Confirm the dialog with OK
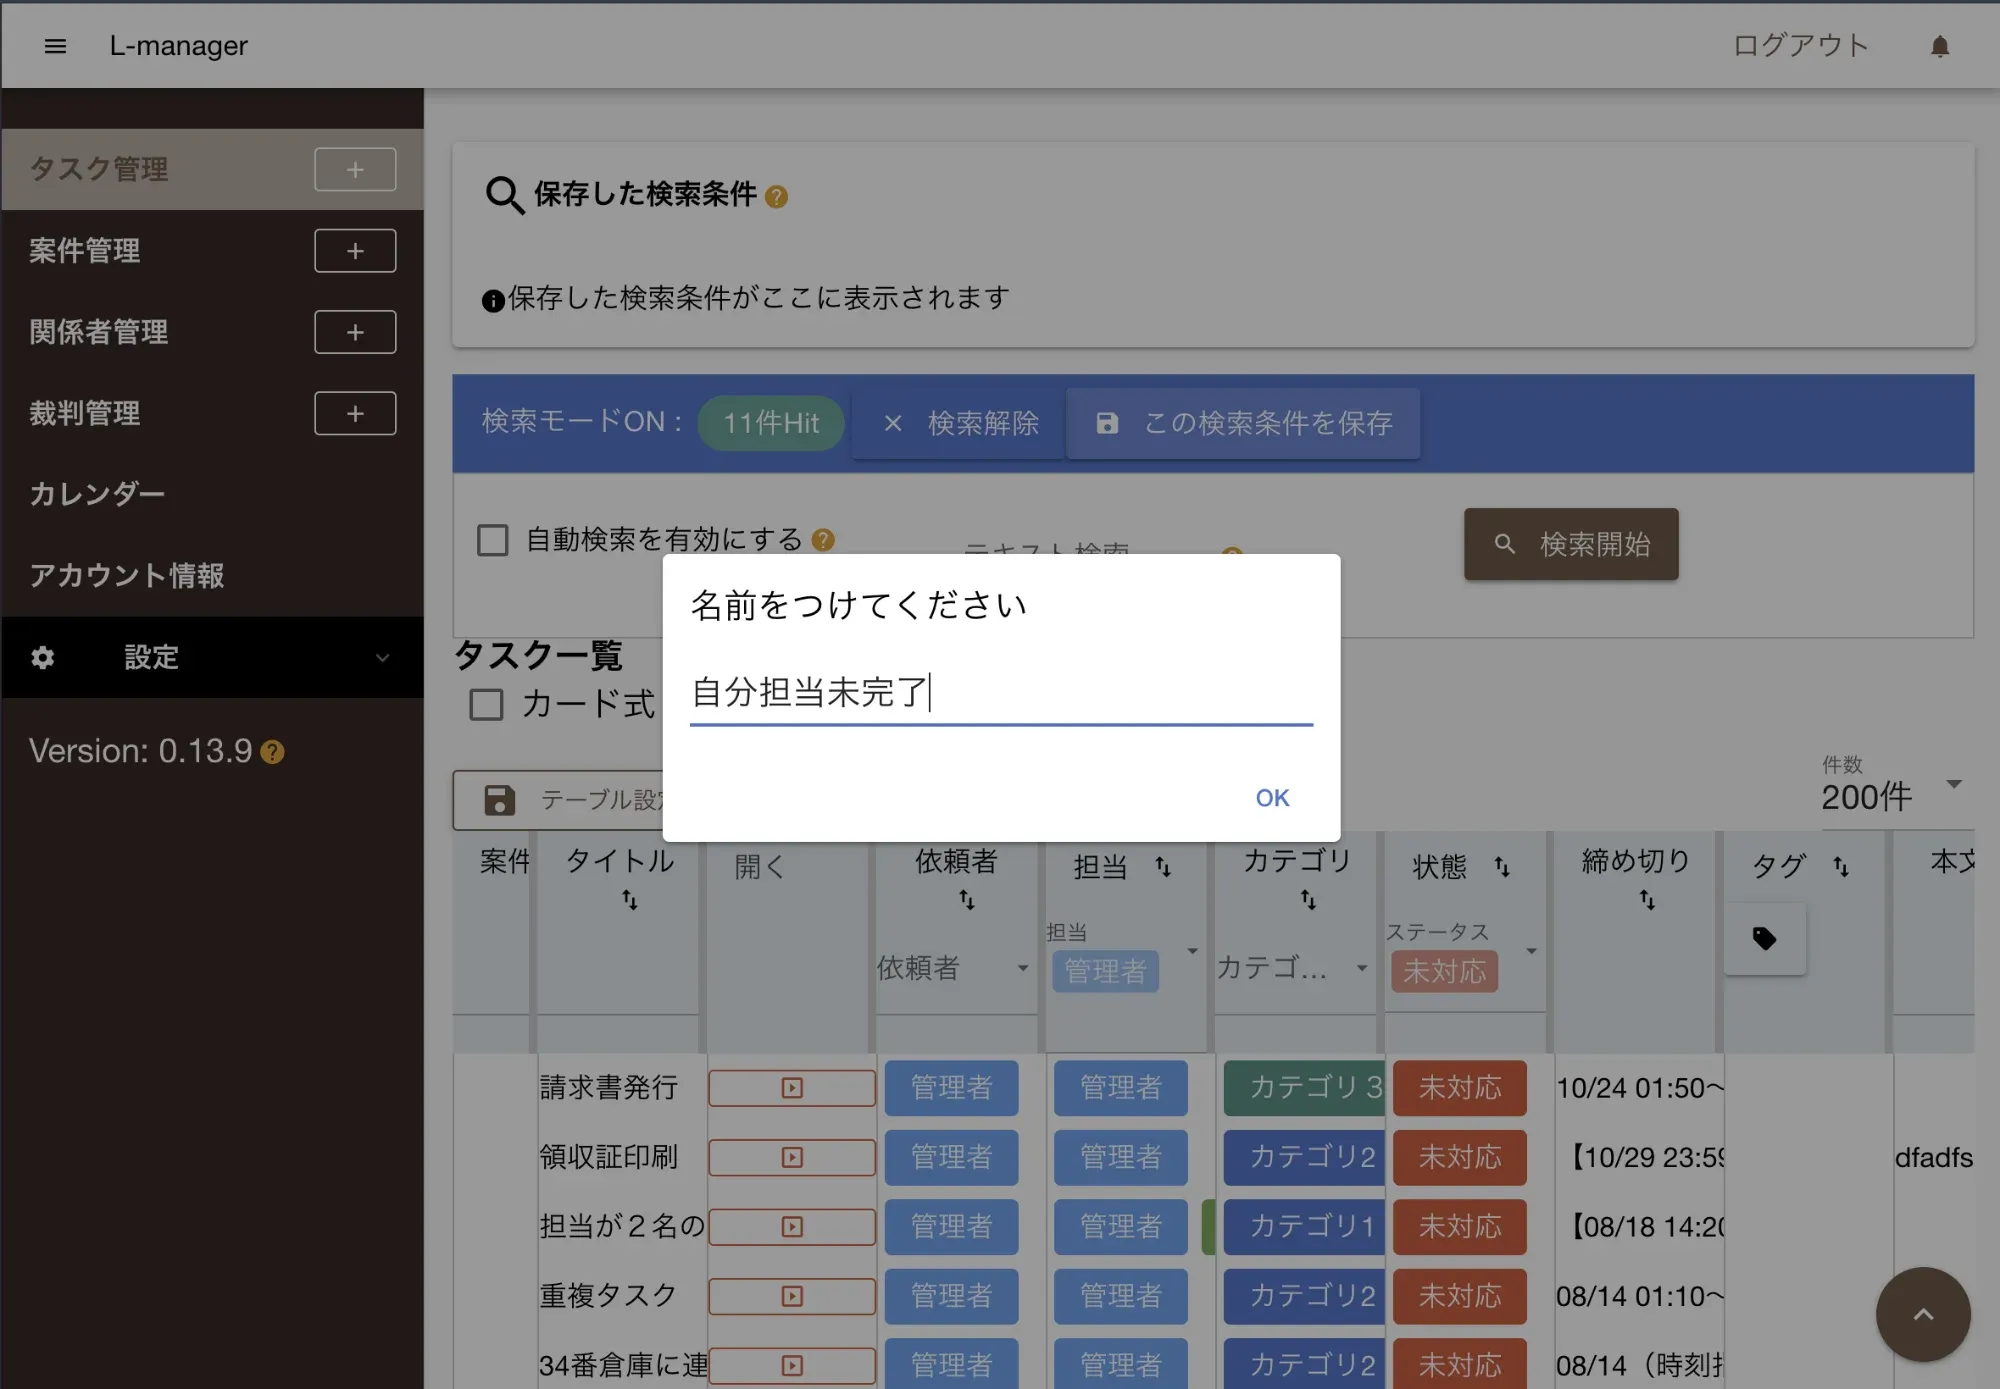 tap(1272, 798)
